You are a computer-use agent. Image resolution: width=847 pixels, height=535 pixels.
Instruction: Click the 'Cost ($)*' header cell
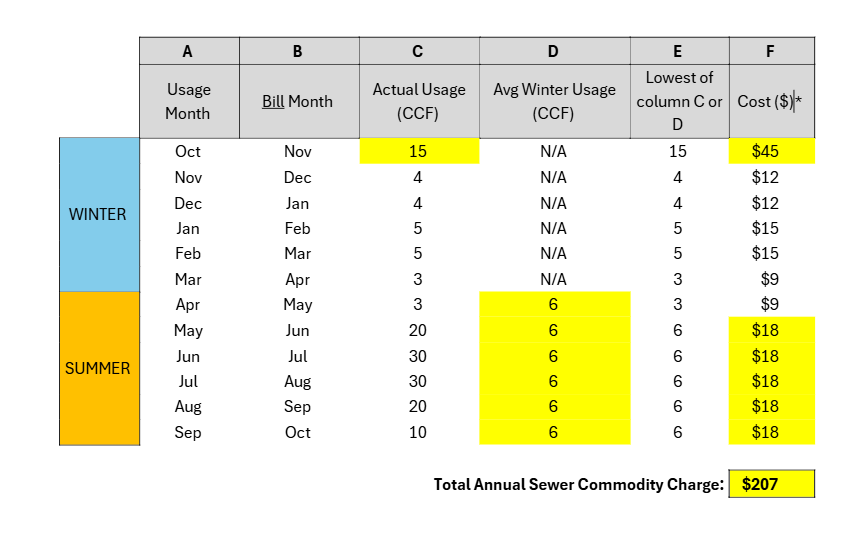coord(771,101)
